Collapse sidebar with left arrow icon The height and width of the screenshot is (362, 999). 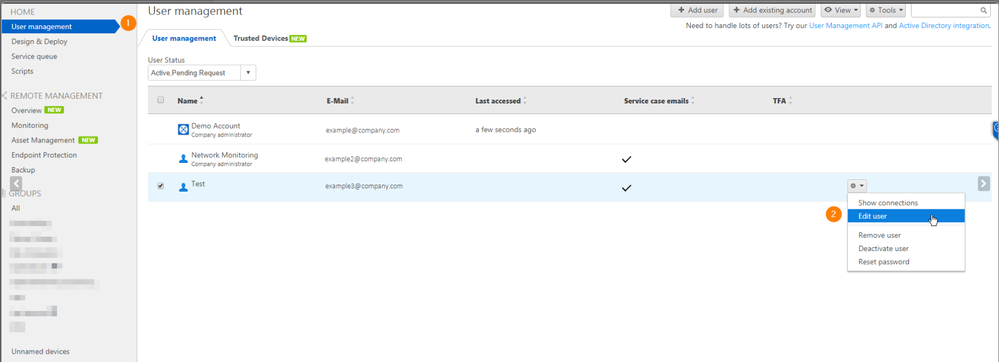coord(16,184)
